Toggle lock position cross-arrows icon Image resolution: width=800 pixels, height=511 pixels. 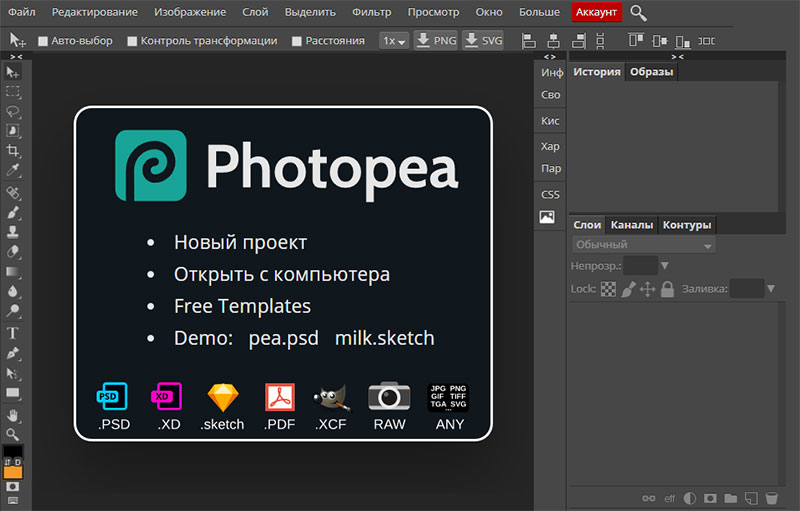(x=647, y=289)
